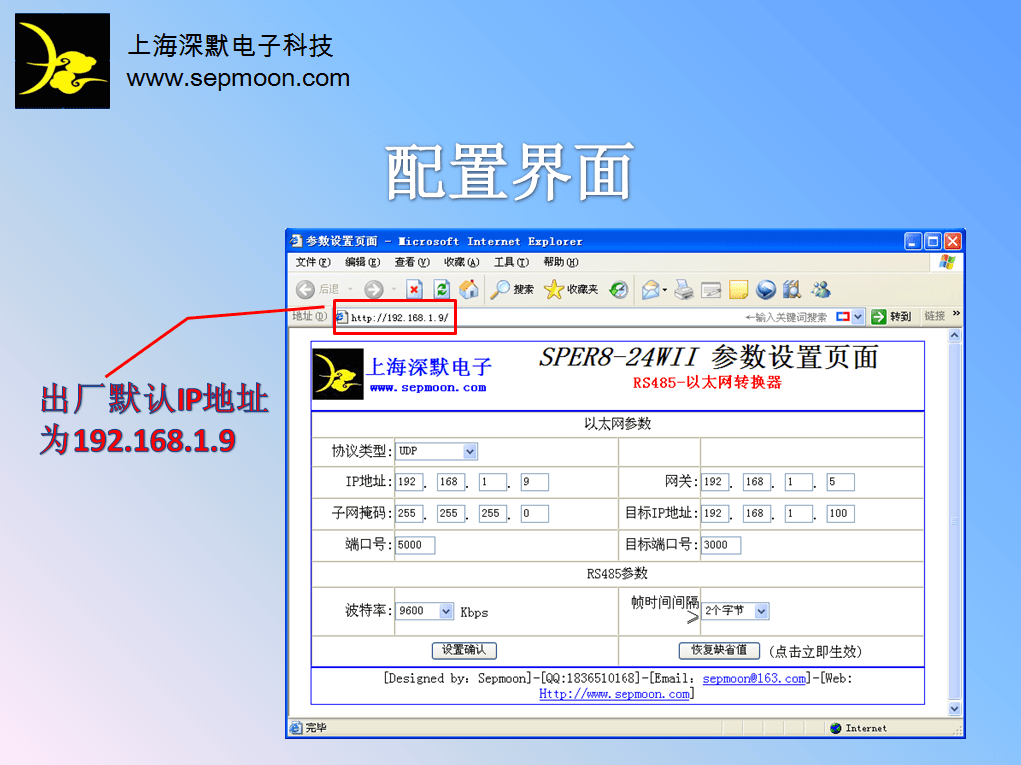This screenshot has width=1021, height=765.
Task: Click the Print icon in toolbar
Action: (684, 290)
